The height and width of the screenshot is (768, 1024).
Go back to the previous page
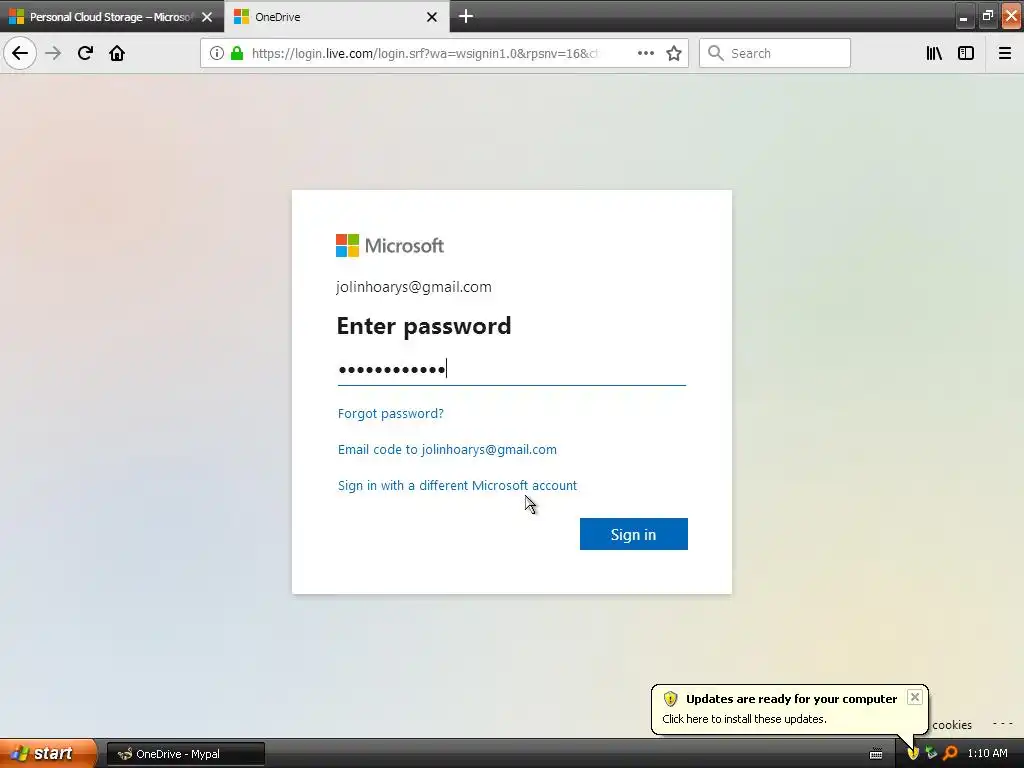click(20, 53)
